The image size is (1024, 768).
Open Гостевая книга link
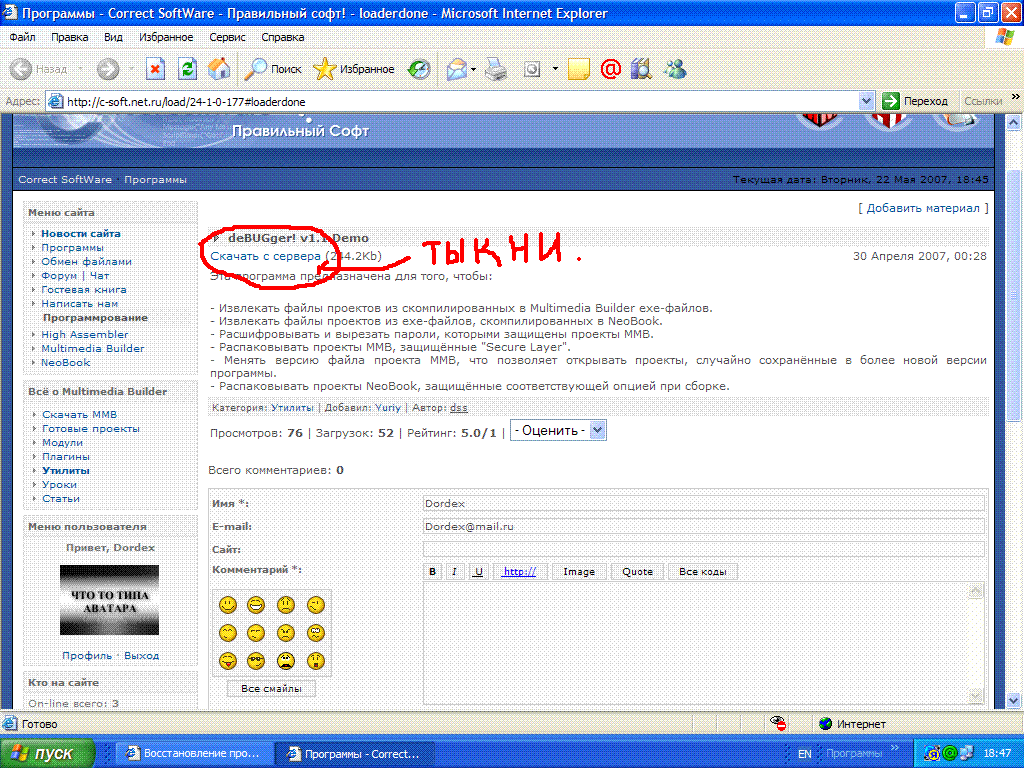[84, 289]
